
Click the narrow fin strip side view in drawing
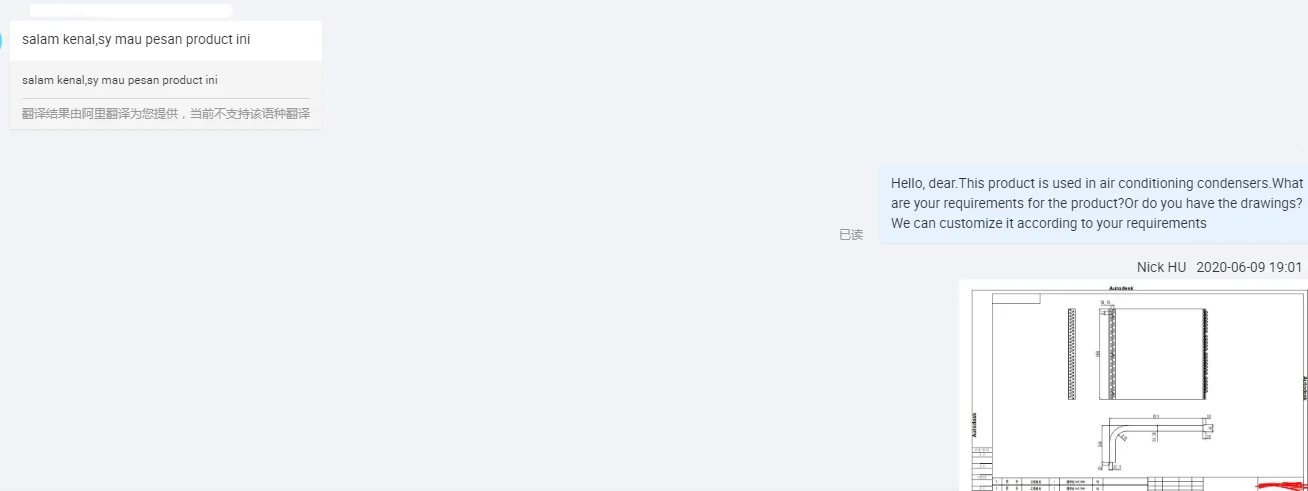tap(1072, 354)
